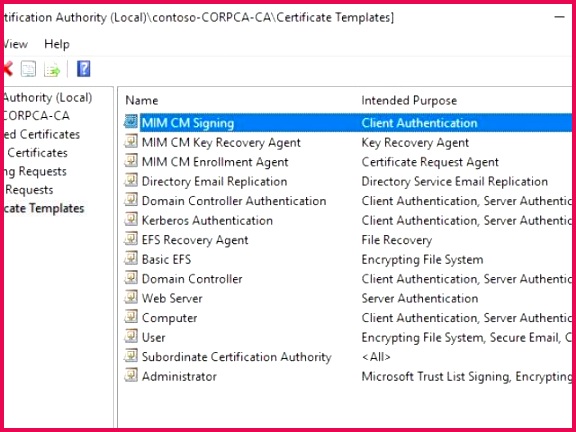Select the Domain Controller Authentication name
This screenshot has height=432, width=576.
point(234,201)
